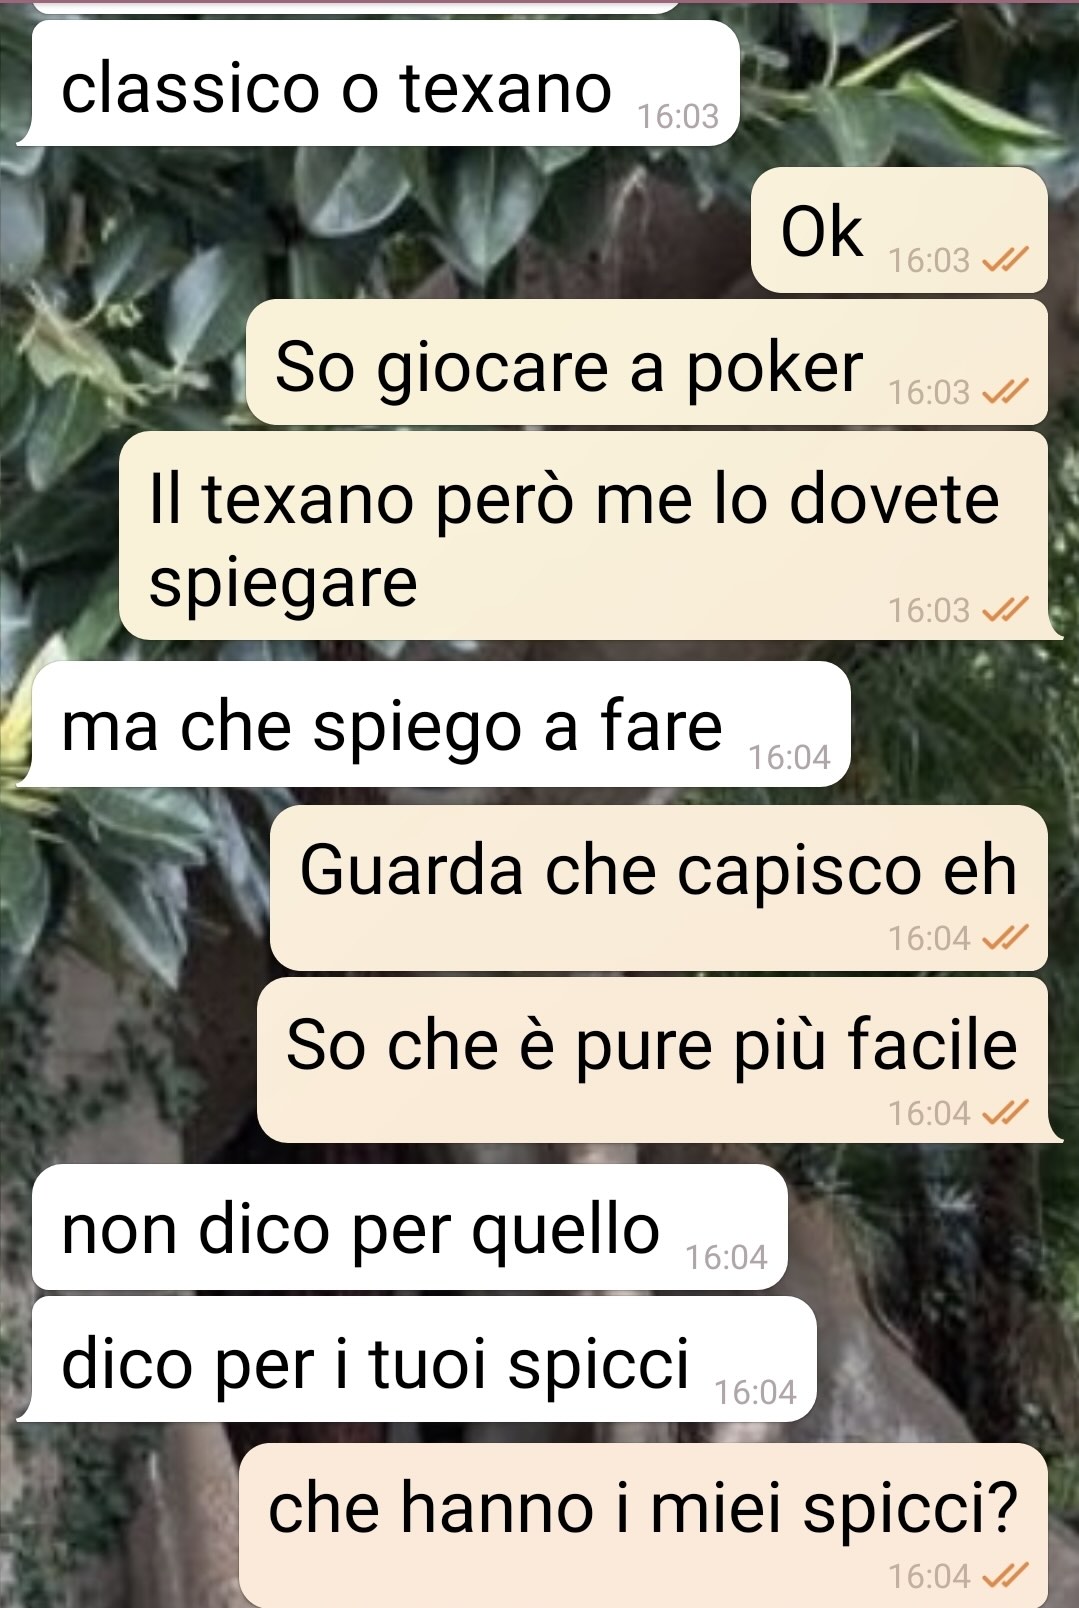The height and width of the screenshot is (1608, 1079).
Task: Click the 16:04 timestamp on 'non dico per quello'
Action: click(x=727, y=1256)
